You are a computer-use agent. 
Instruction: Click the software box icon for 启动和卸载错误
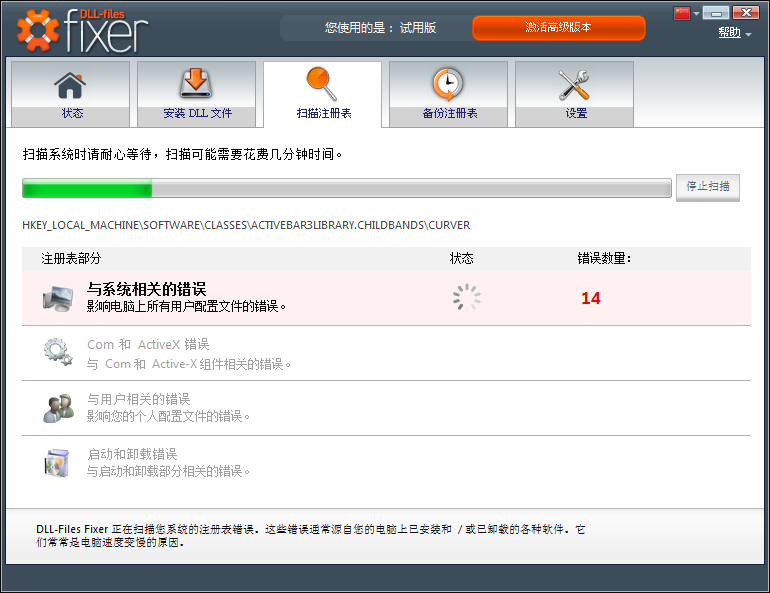(57, 463)
